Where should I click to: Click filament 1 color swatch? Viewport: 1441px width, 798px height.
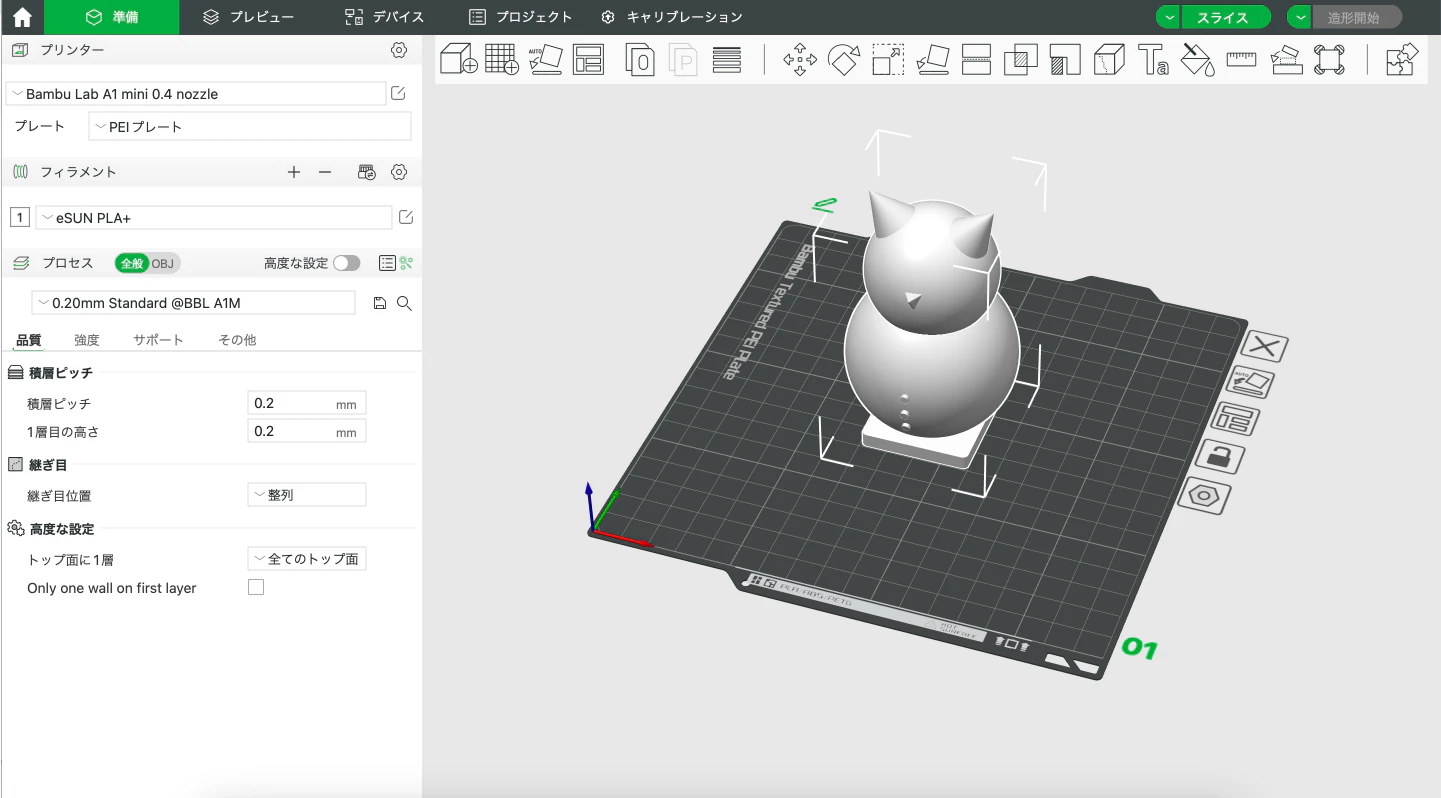20,217
